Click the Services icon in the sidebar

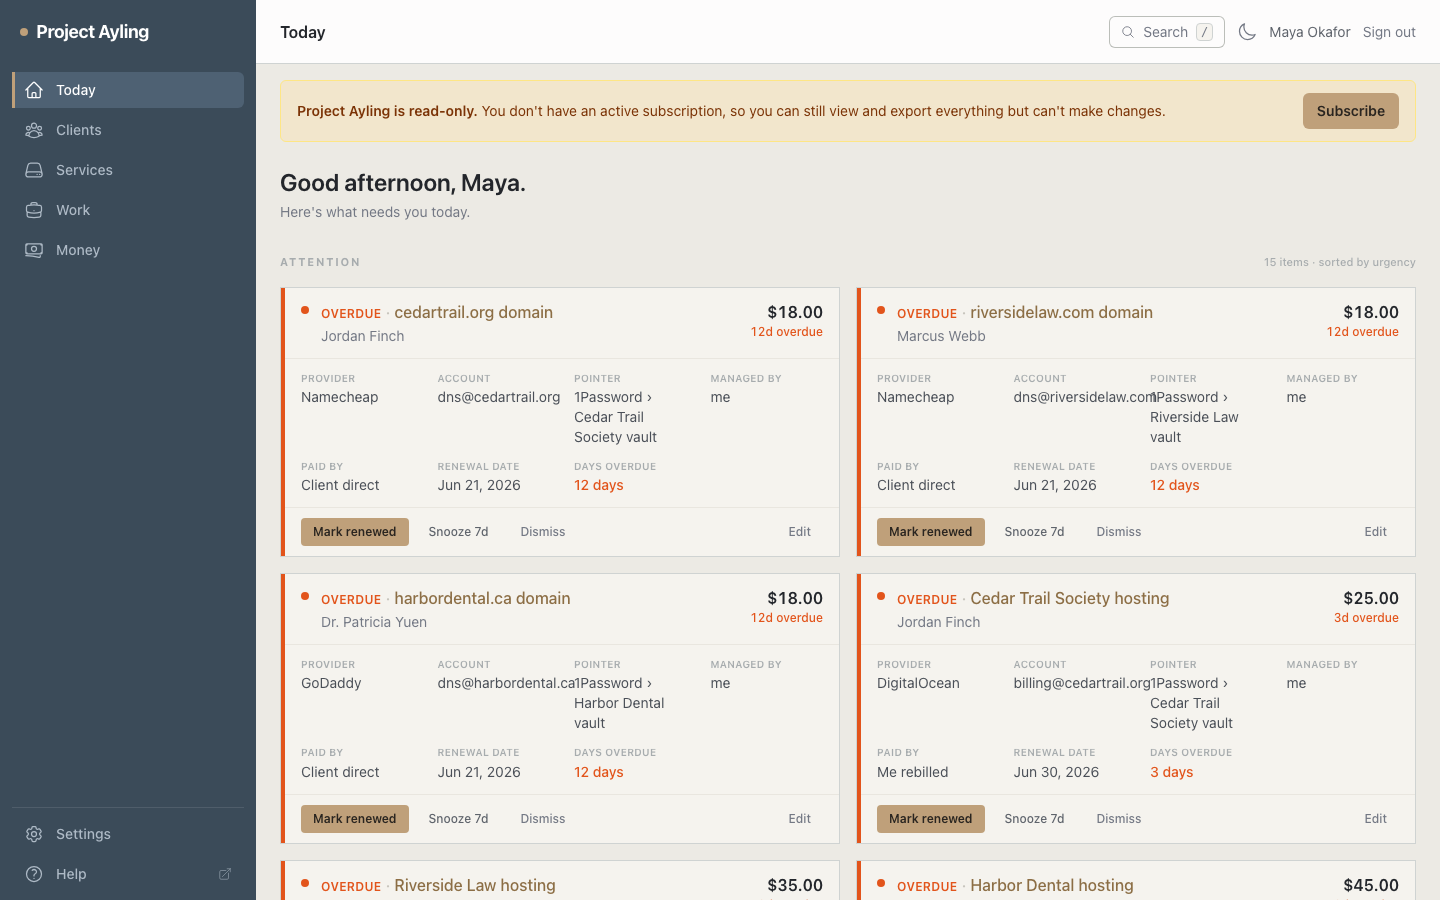(x=34, y=170)
